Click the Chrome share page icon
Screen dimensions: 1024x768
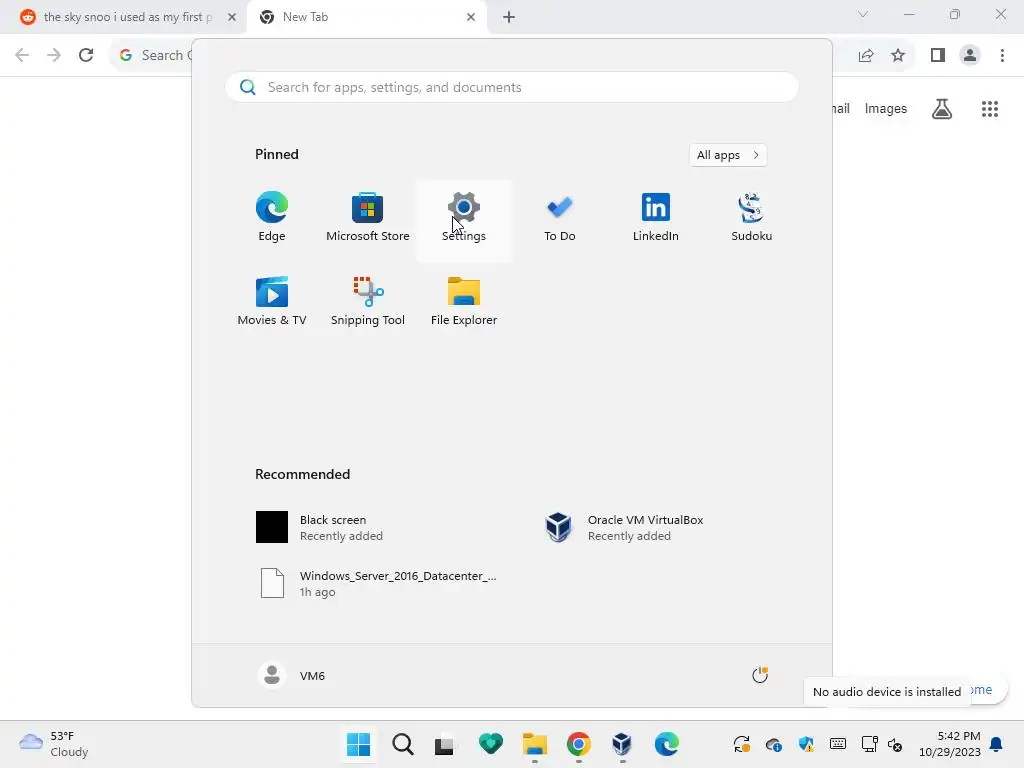866,55
